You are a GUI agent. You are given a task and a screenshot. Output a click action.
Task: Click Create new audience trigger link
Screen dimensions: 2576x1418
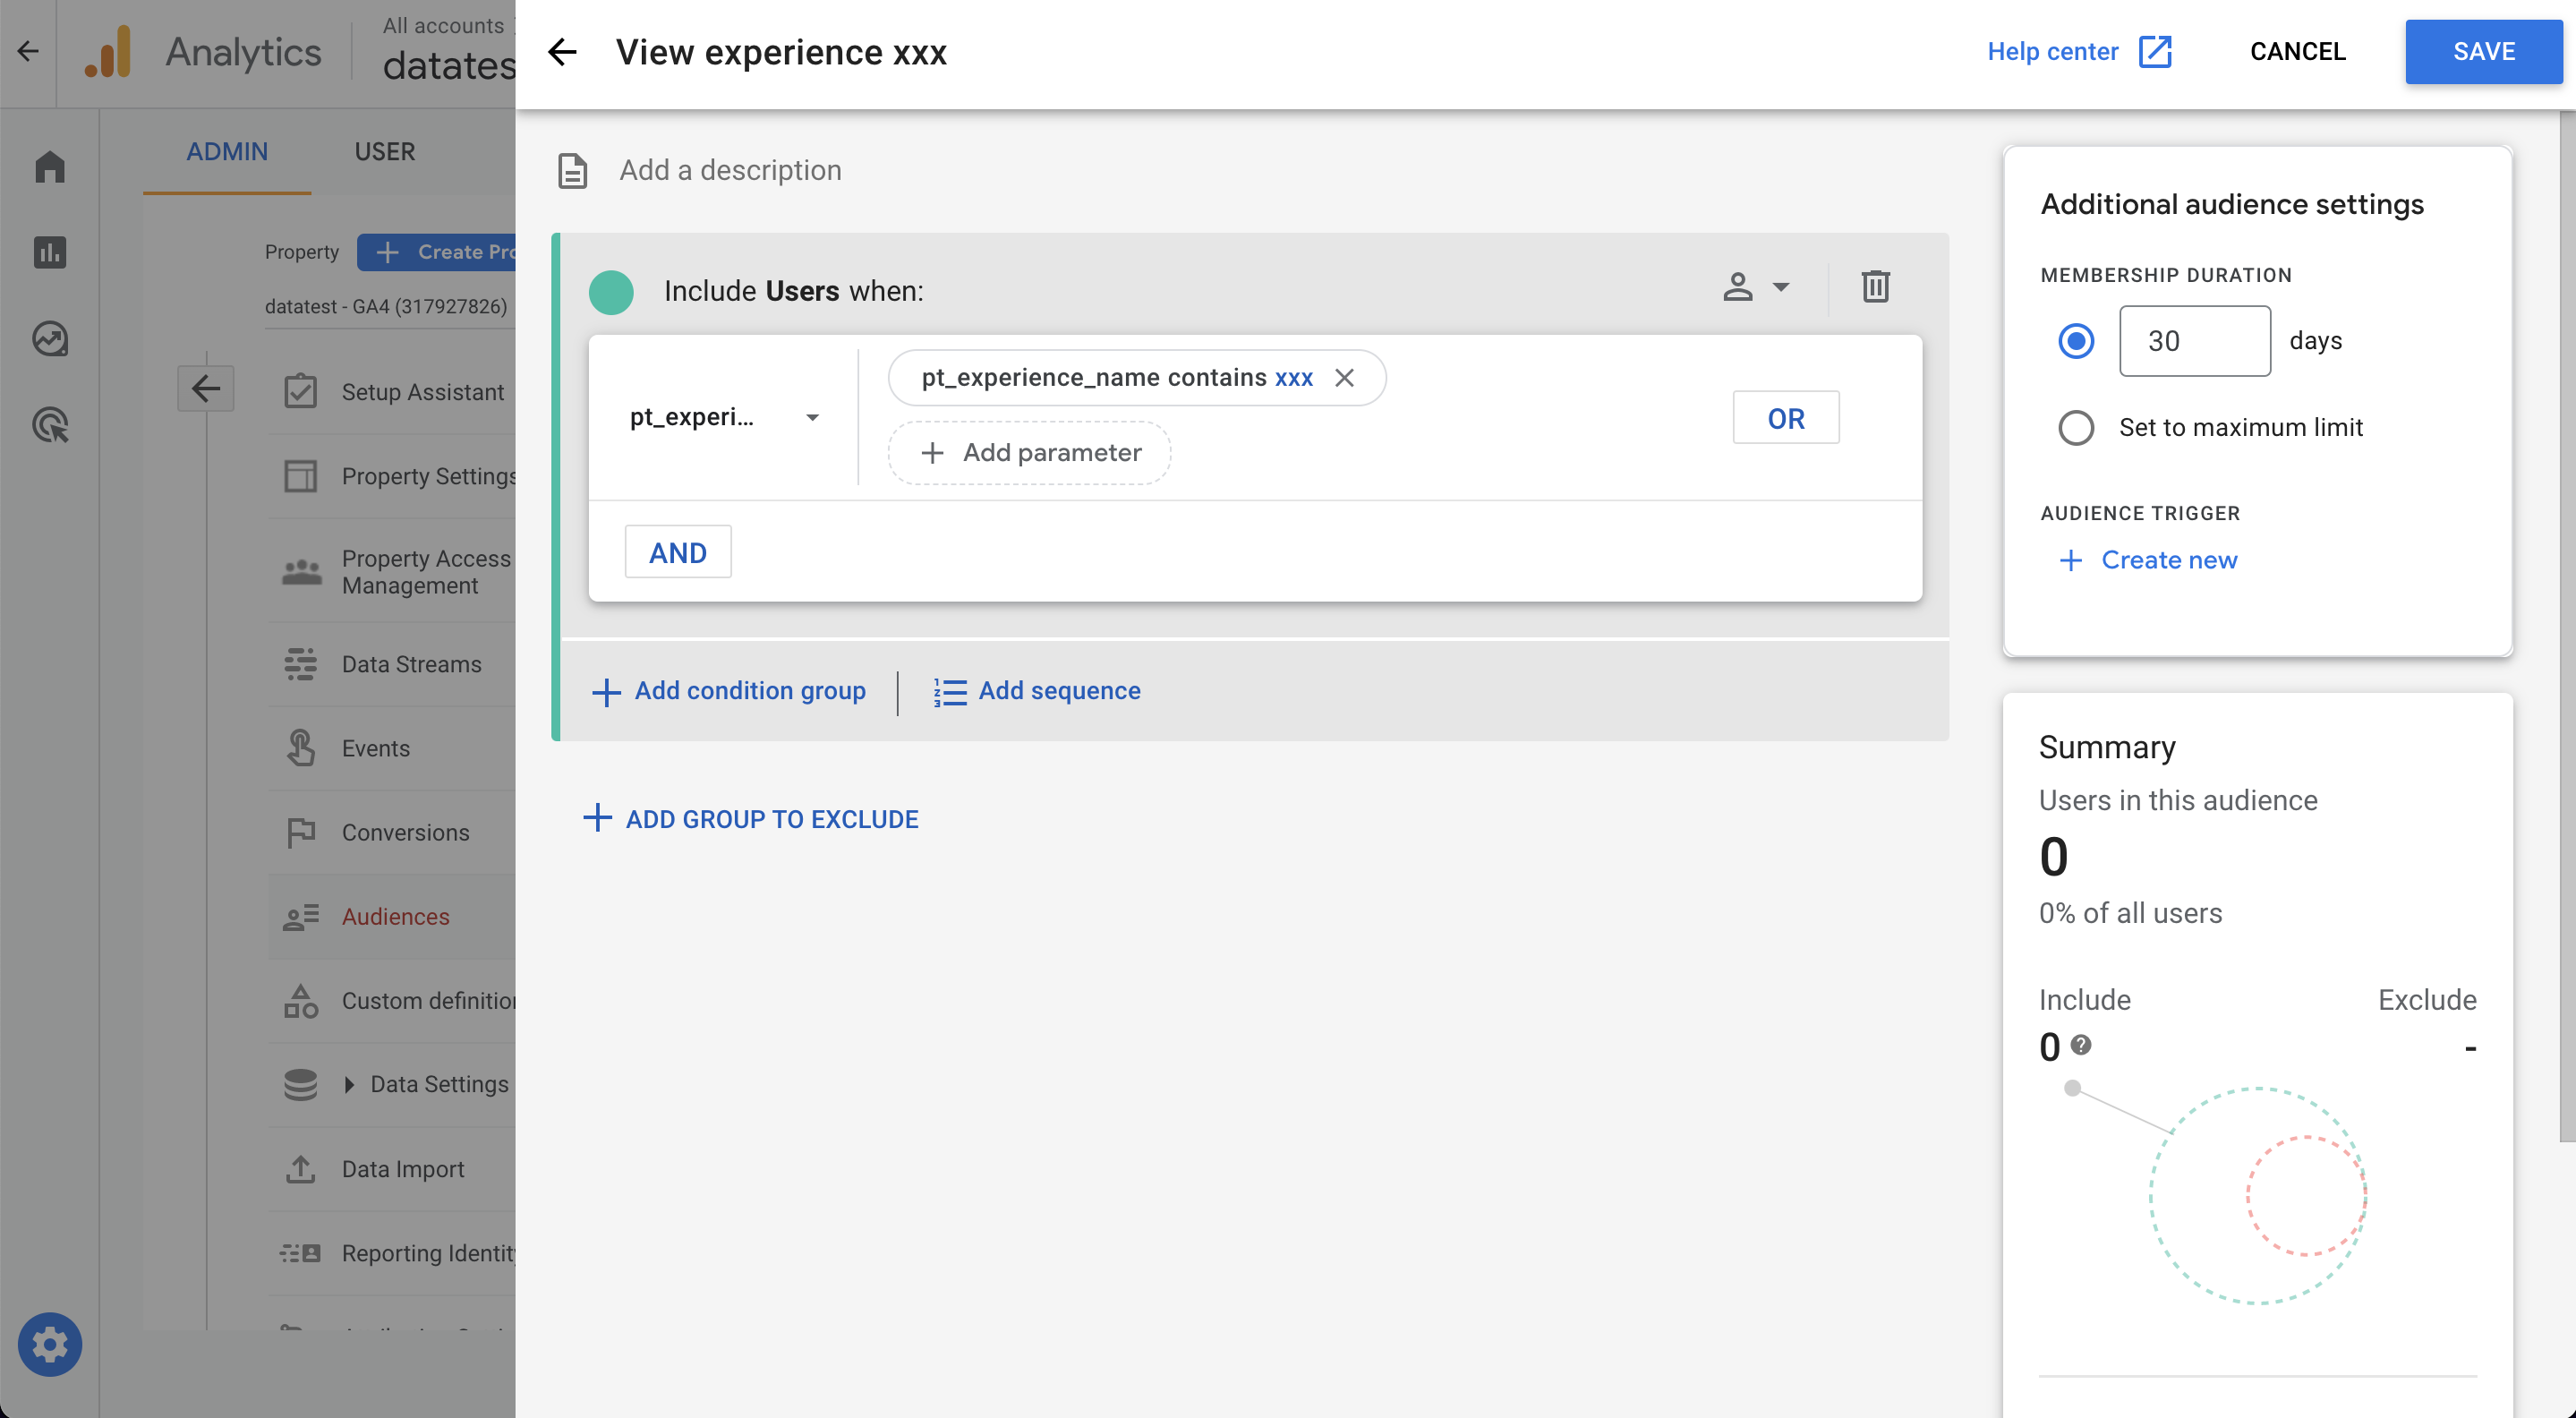click(x=2148, y=560)
